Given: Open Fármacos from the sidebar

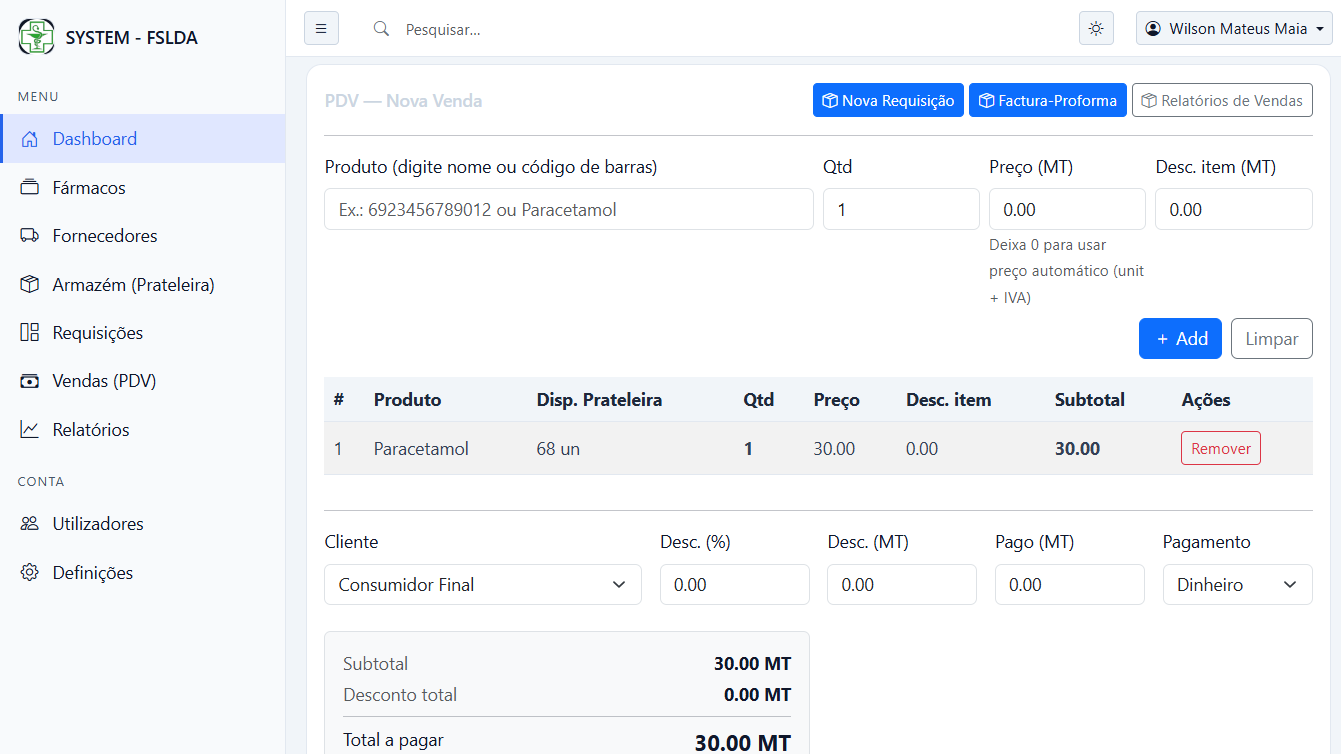Looking at the screenshot, I should coord(89,188).
